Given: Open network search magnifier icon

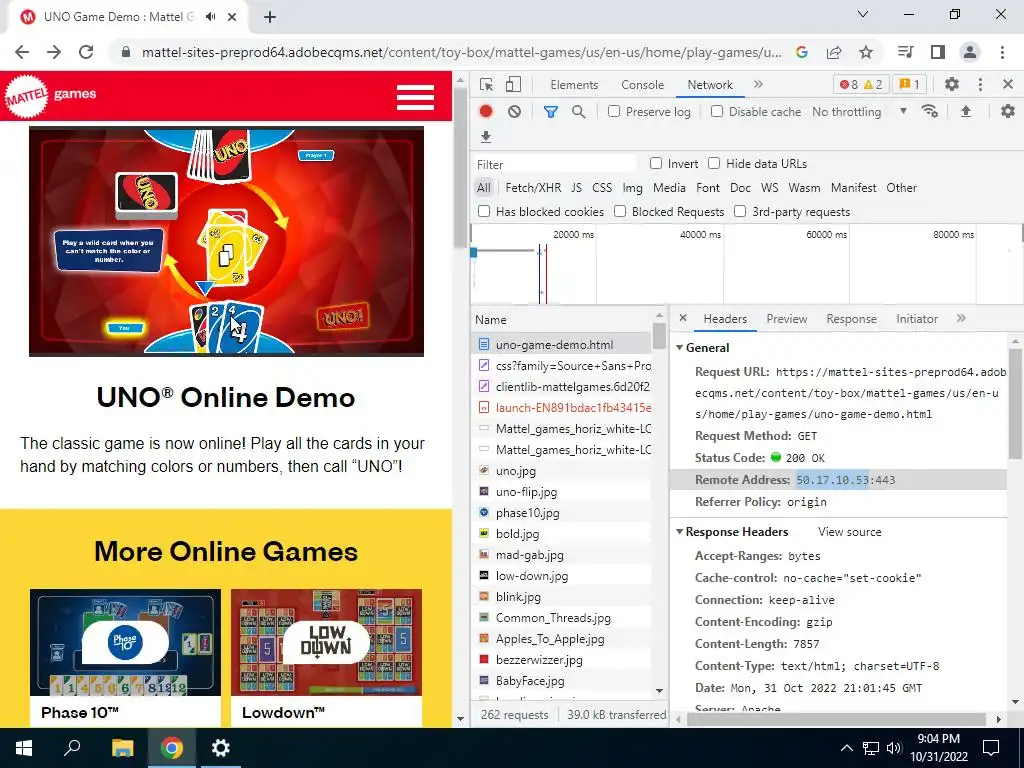Looking at the screenshot, I should (x=579, y=112).
